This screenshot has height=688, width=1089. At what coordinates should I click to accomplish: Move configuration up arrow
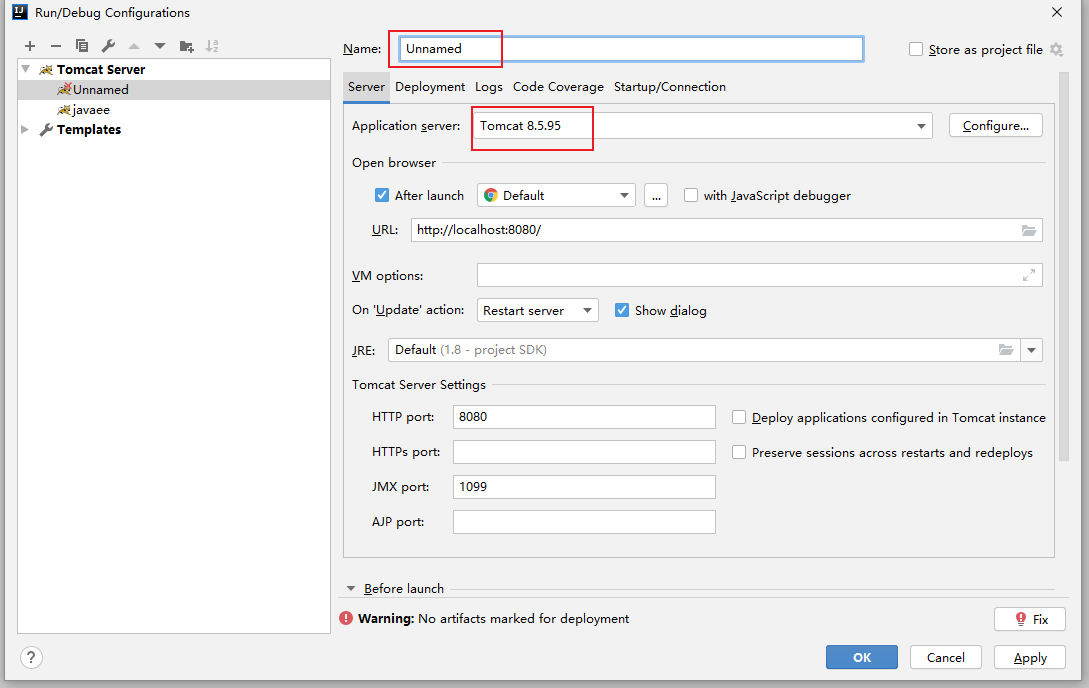[134, 47]
